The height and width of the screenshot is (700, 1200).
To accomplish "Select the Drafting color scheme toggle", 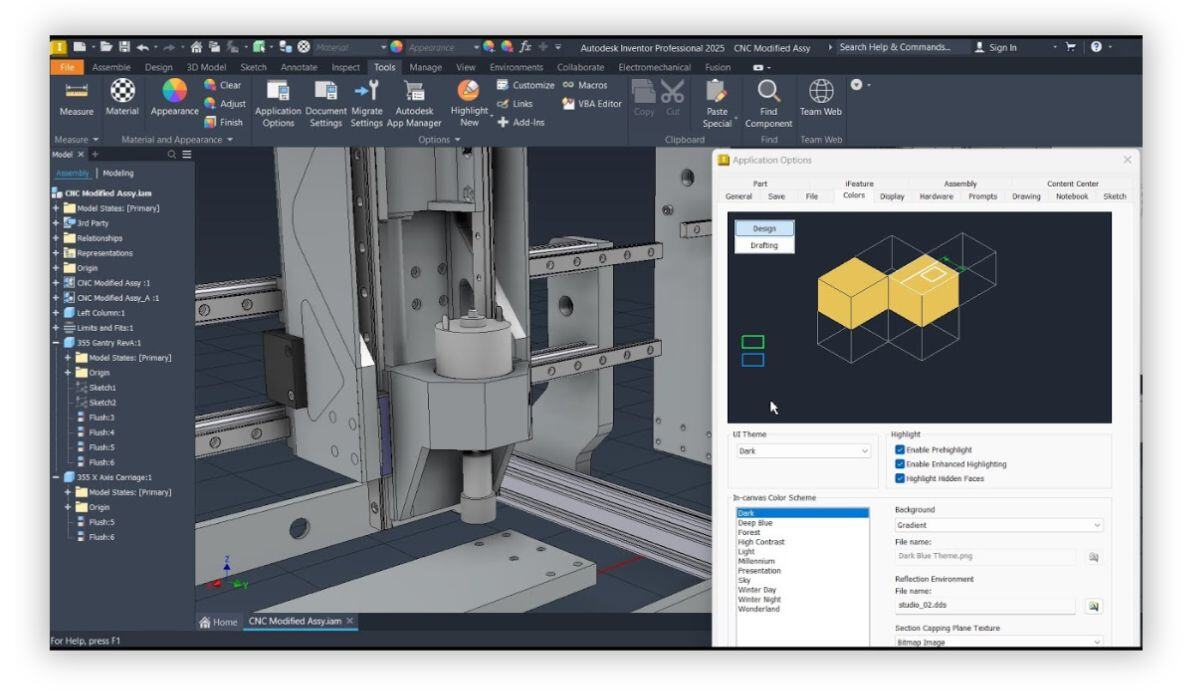I will tap(764, 245).
